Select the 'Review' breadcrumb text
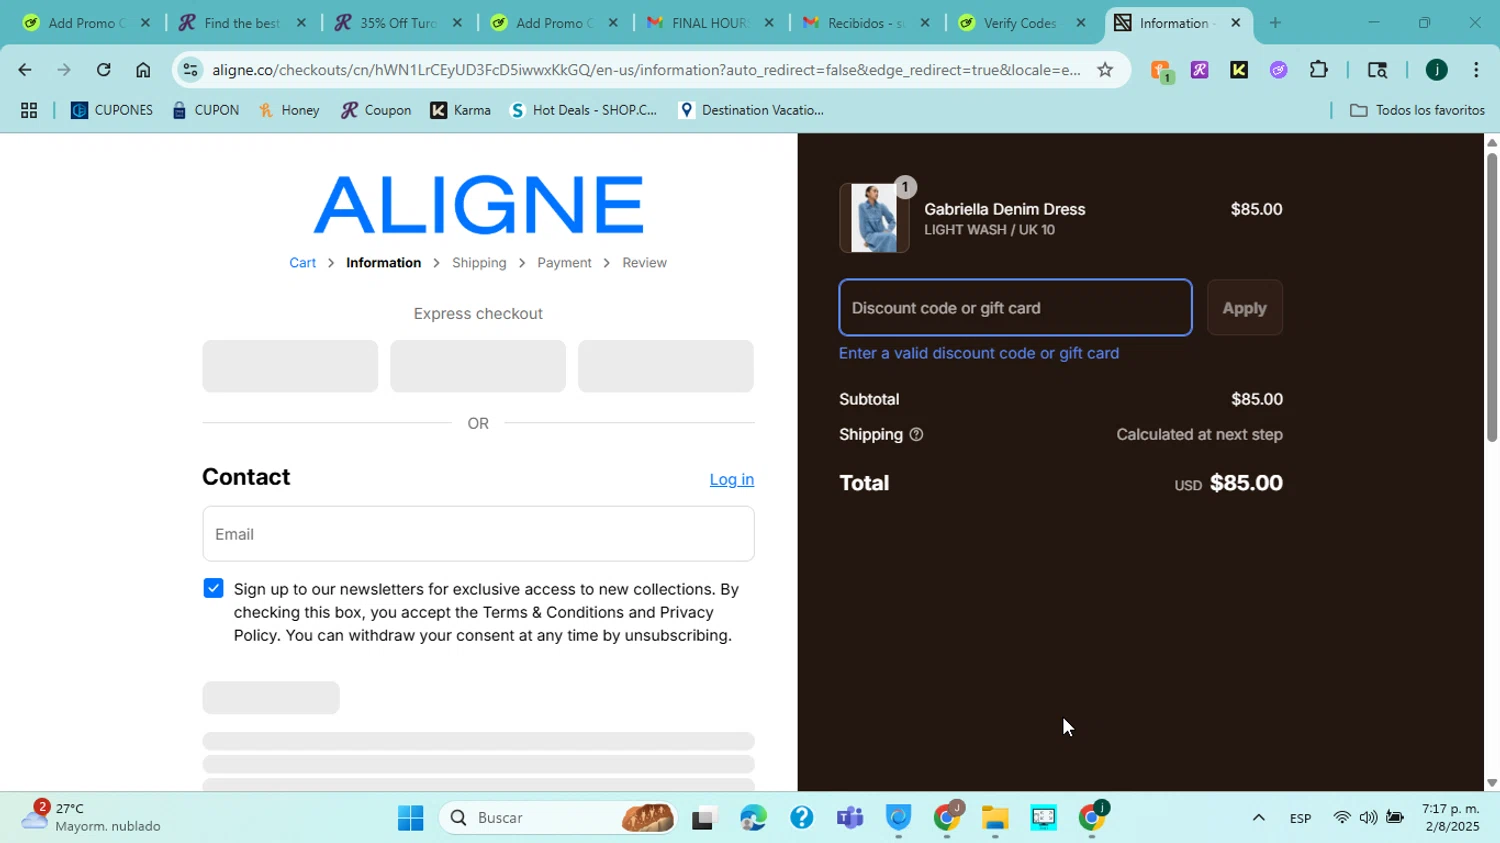The width and height of the screenshot is (1500, 843). click(x=644, y=263)
